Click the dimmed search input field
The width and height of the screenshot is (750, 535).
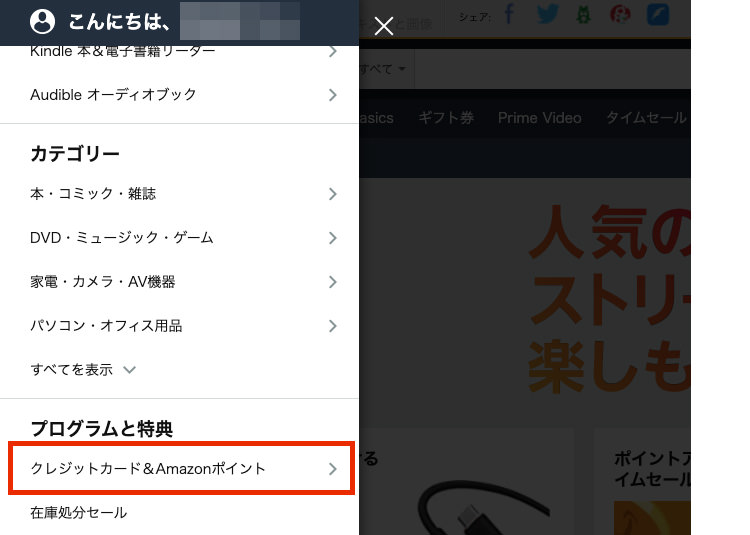click(x=552, y=69)
